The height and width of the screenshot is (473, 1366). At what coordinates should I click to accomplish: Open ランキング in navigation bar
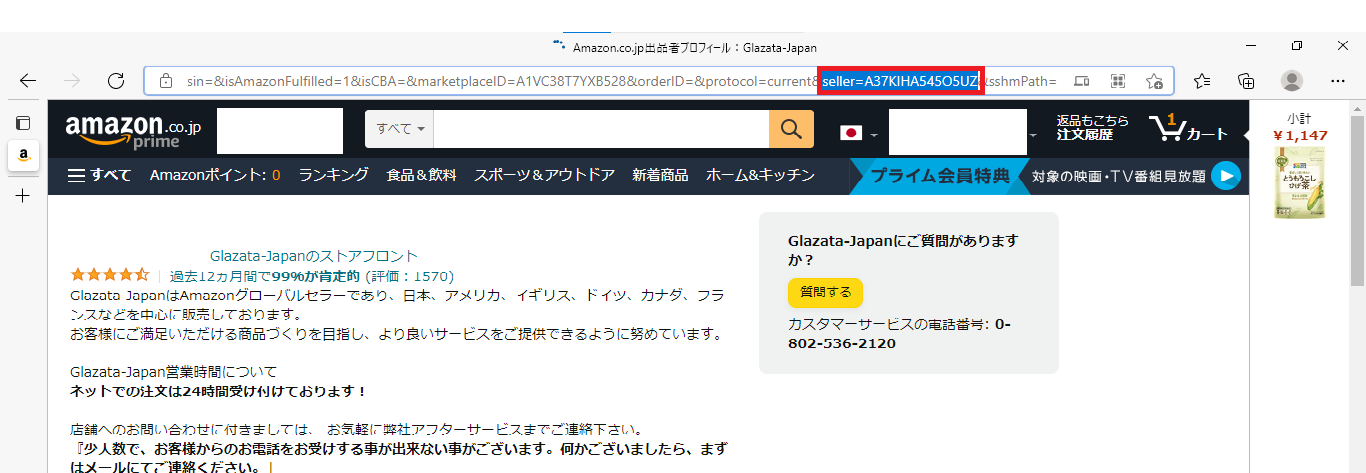(333, 175)
